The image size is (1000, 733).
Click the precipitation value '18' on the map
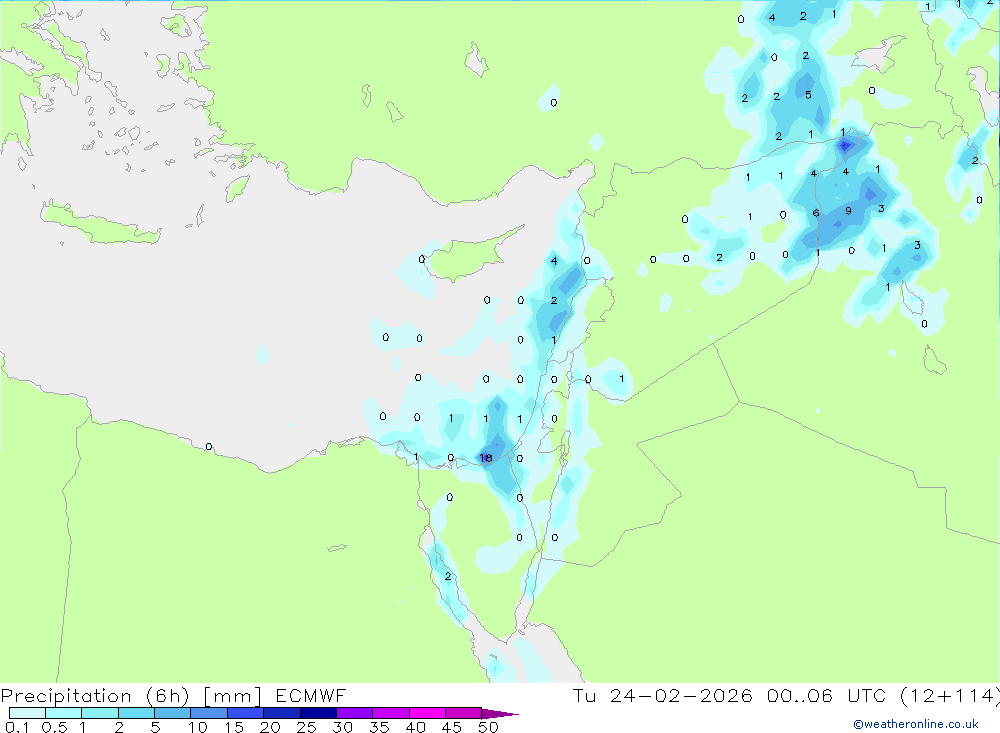click(x=485, y=458)
